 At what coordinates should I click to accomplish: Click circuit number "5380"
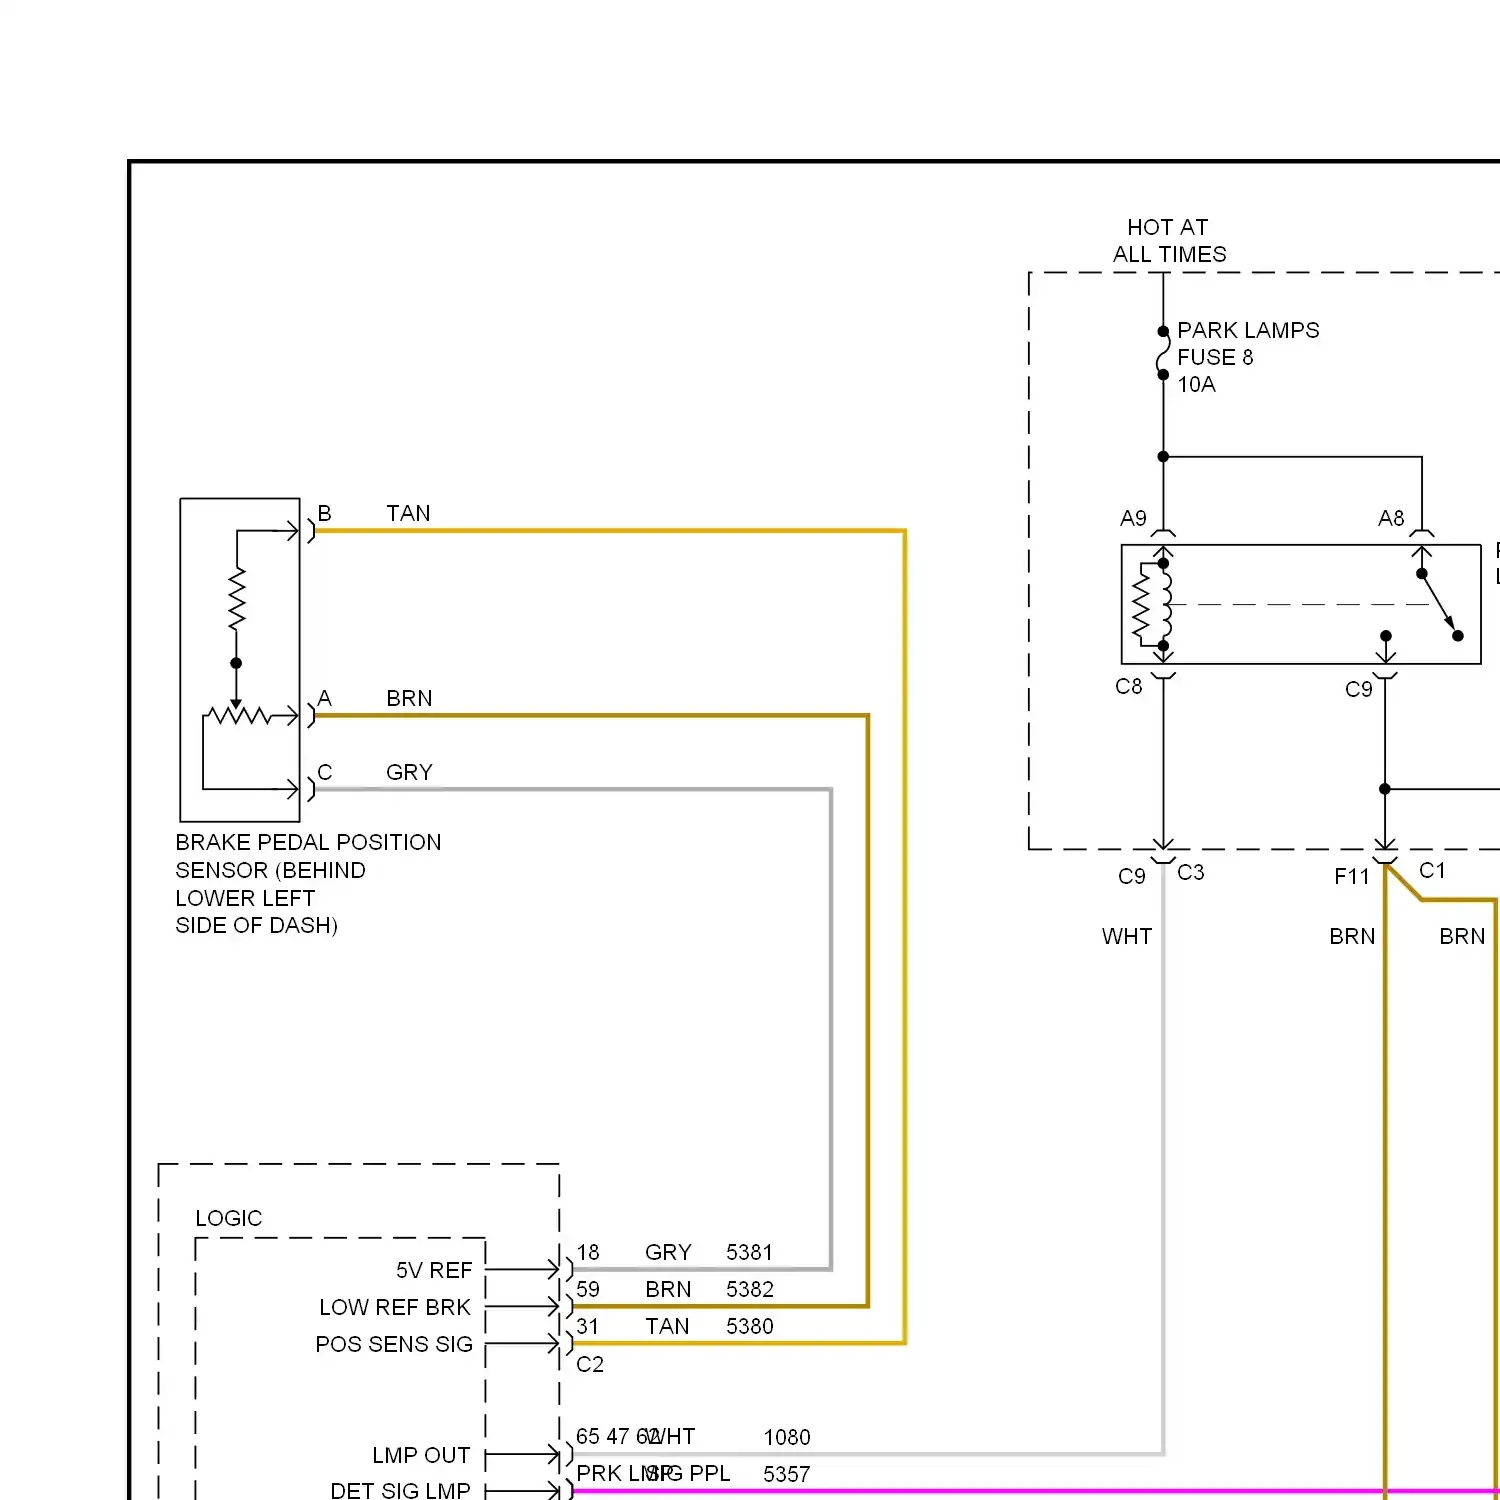[750, 1326]
